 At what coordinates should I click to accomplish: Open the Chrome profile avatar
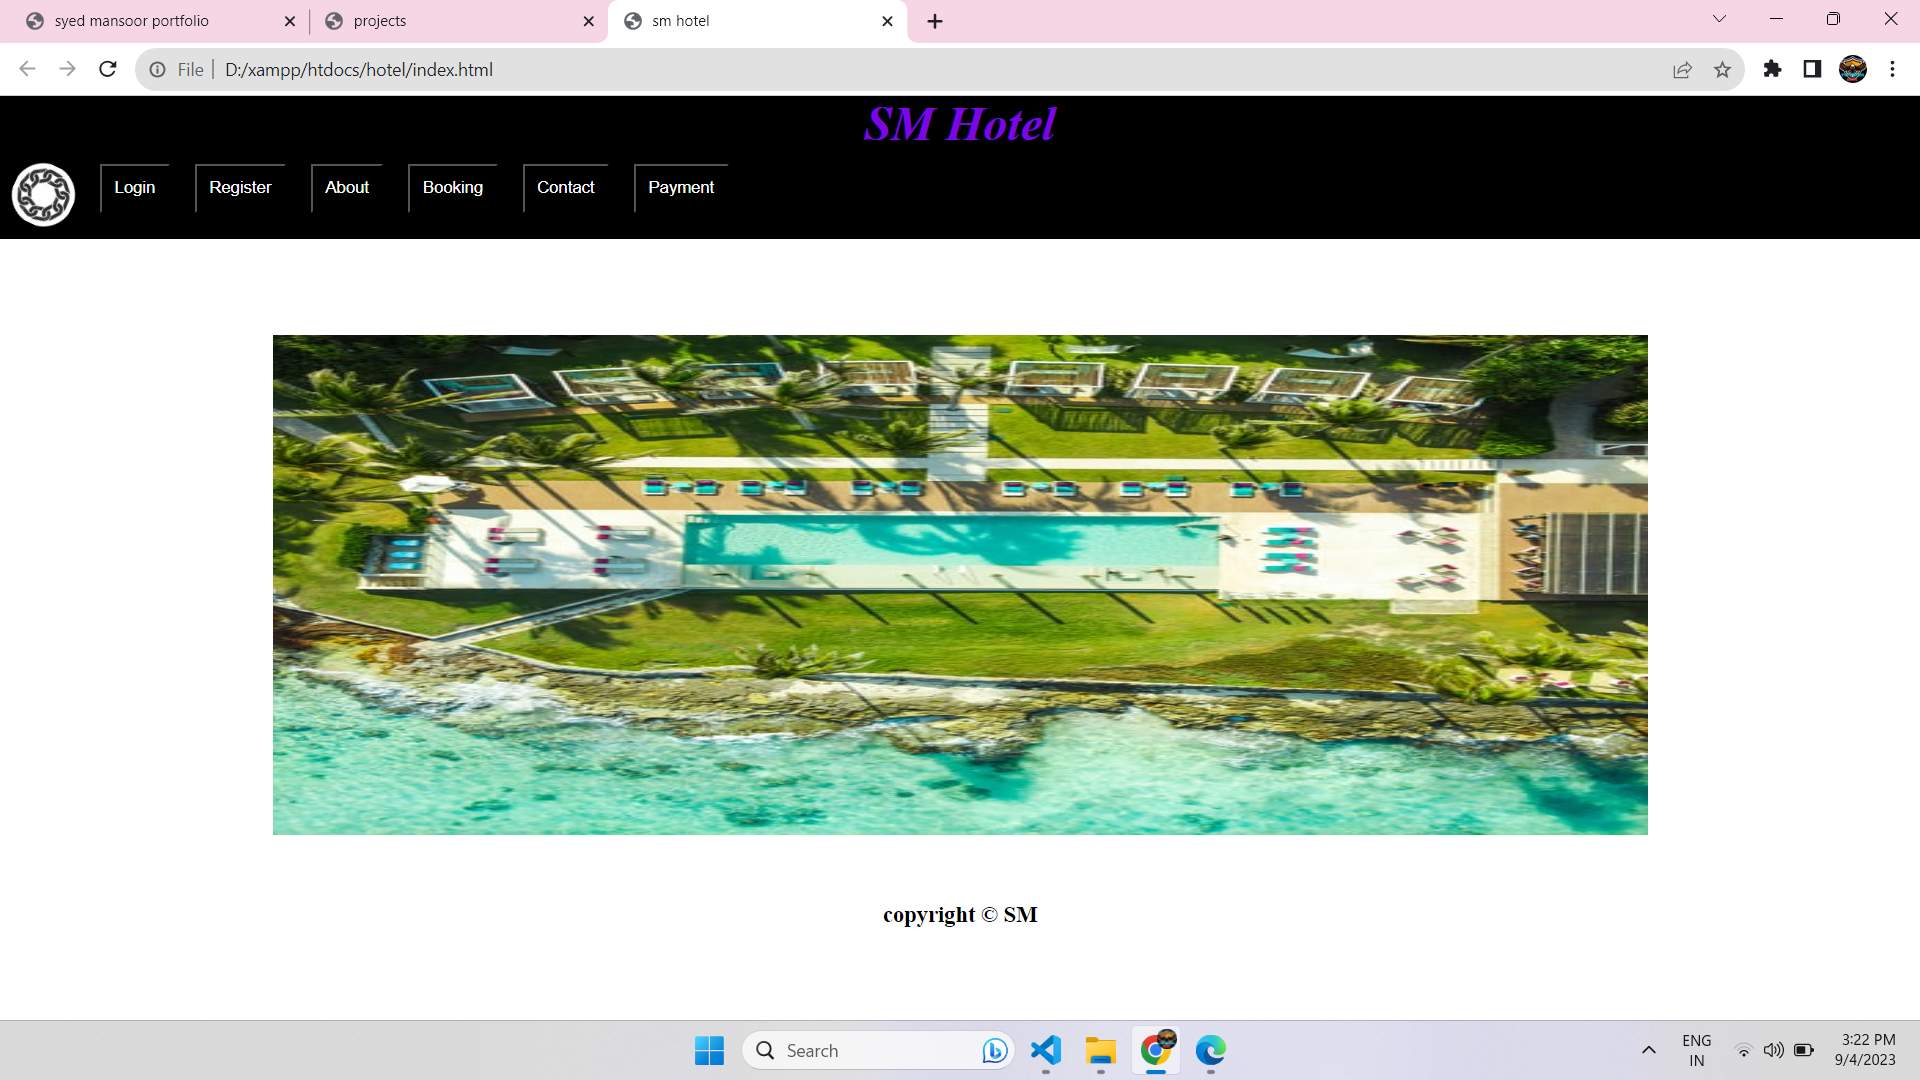point(1853,69)
